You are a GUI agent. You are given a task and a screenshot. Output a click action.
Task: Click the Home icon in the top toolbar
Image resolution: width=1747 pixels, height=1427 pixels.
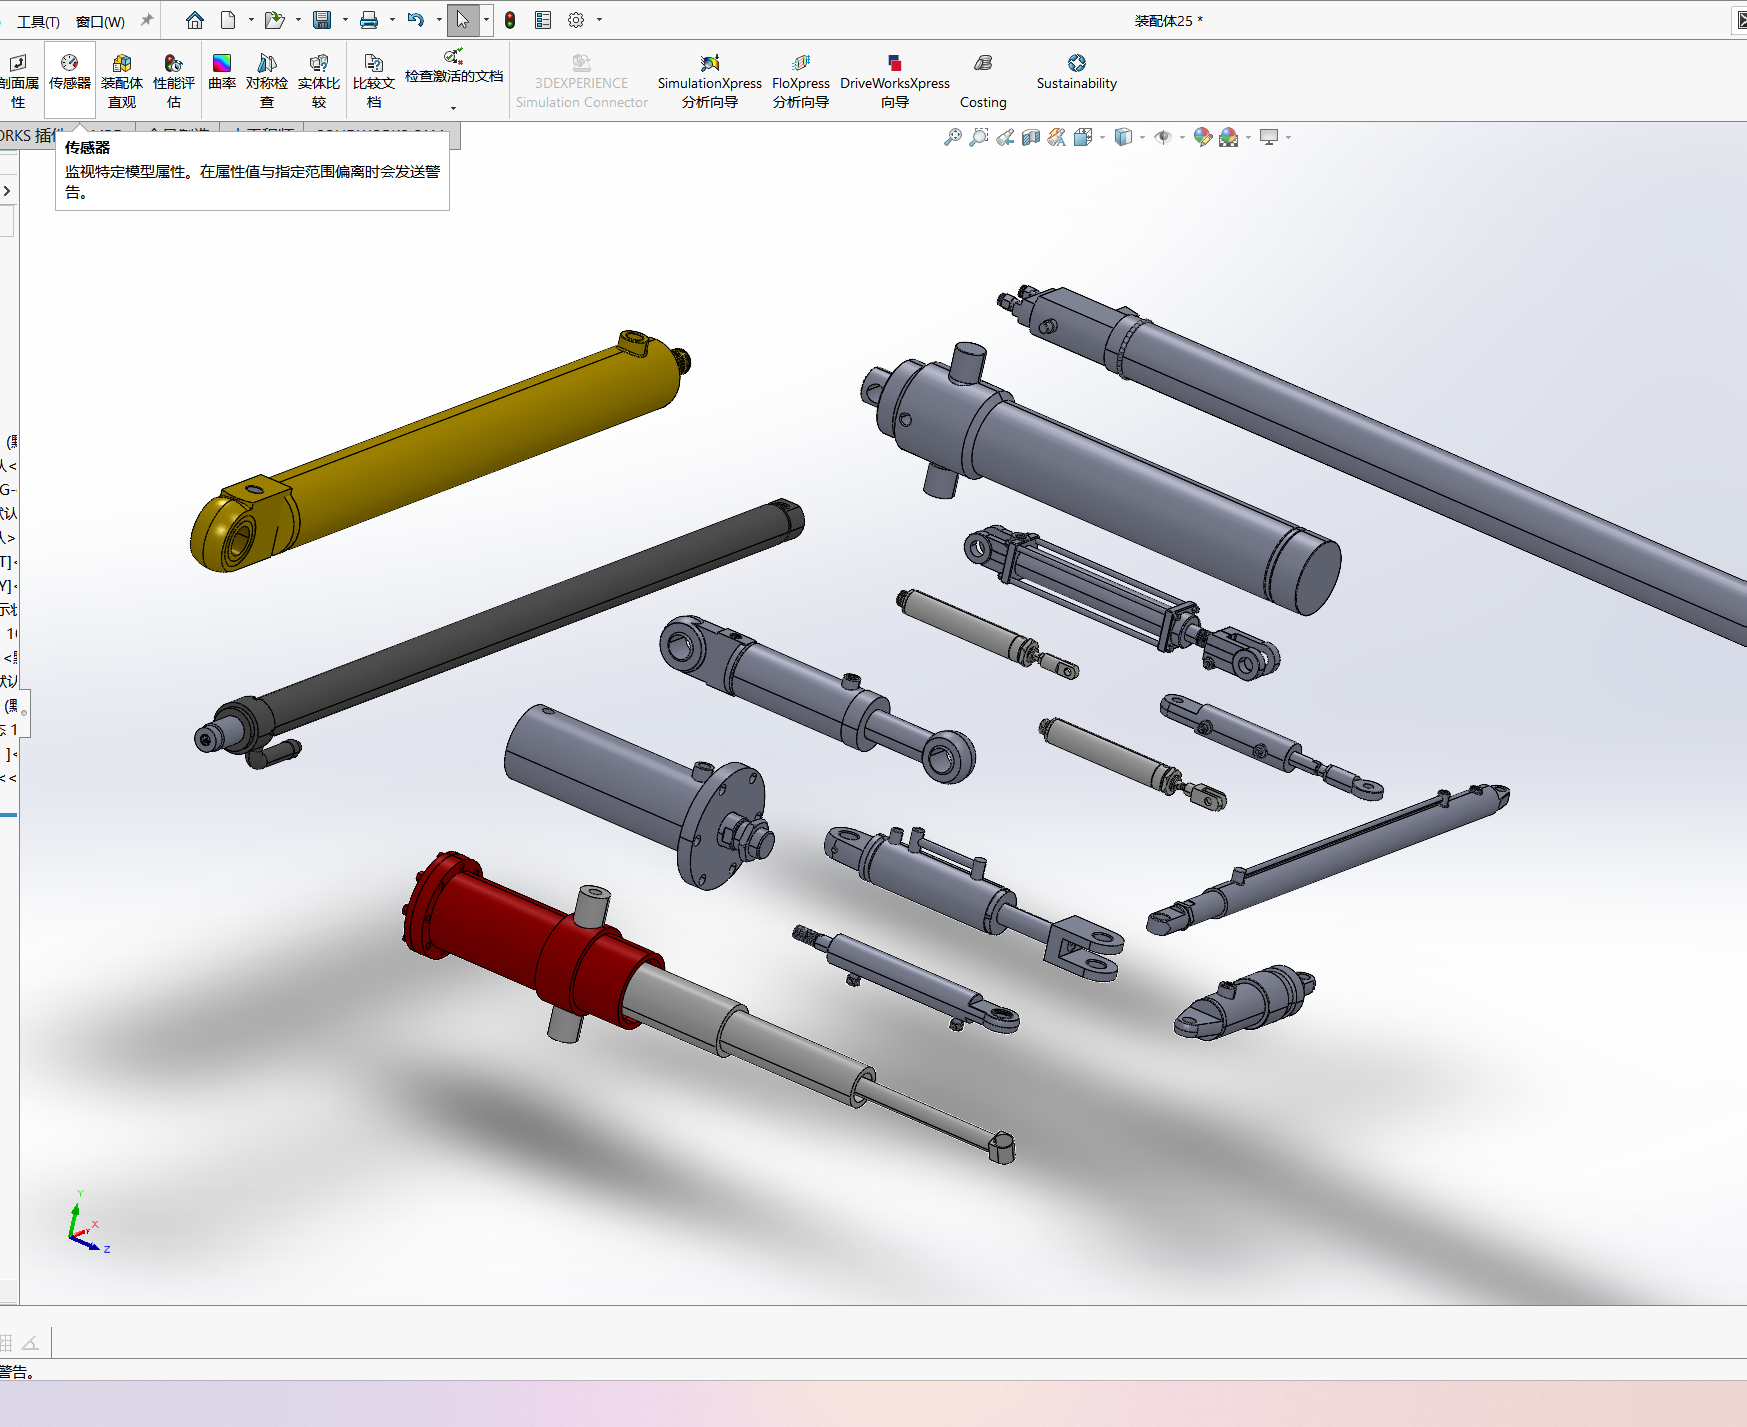point(195,20)
